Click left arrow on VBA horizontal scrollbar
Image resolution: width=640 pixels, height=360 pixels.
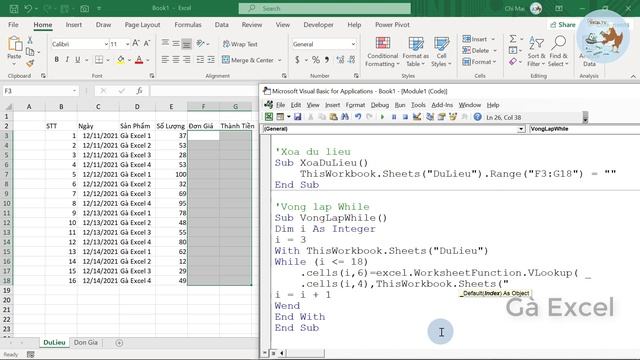282,353
